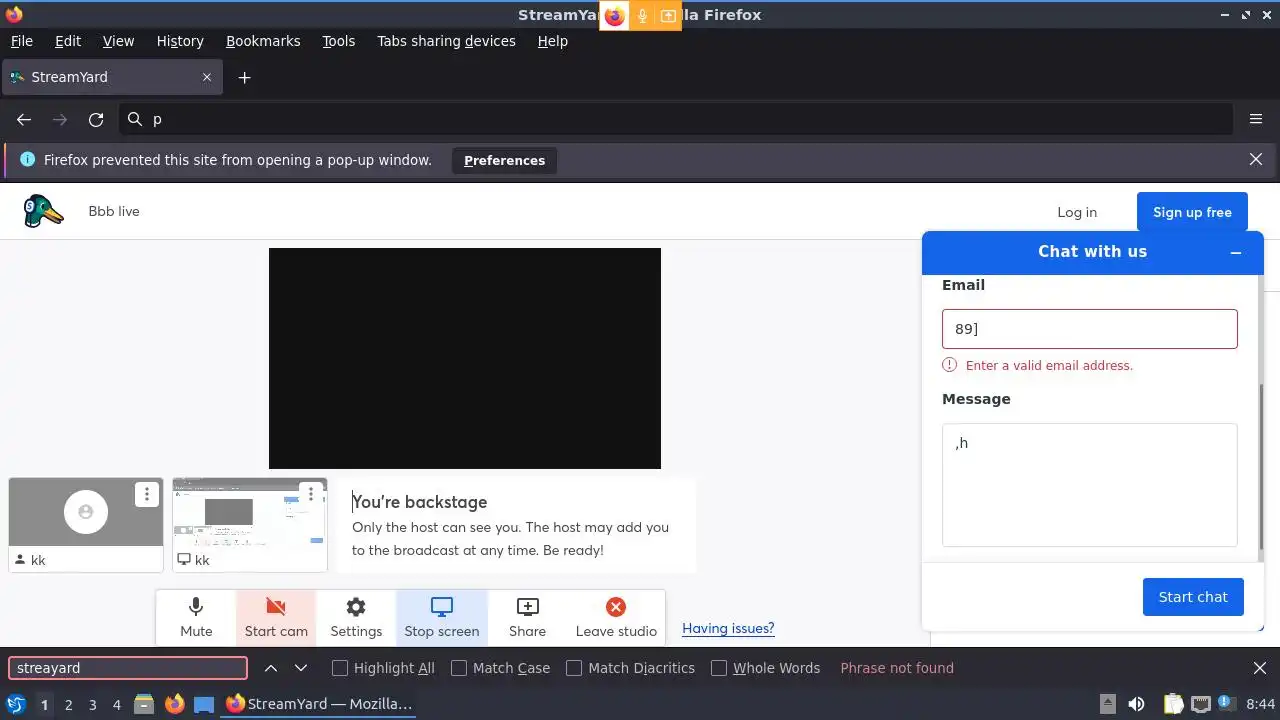Click the microphone sharing indicator in title bar

pos(642,16)
